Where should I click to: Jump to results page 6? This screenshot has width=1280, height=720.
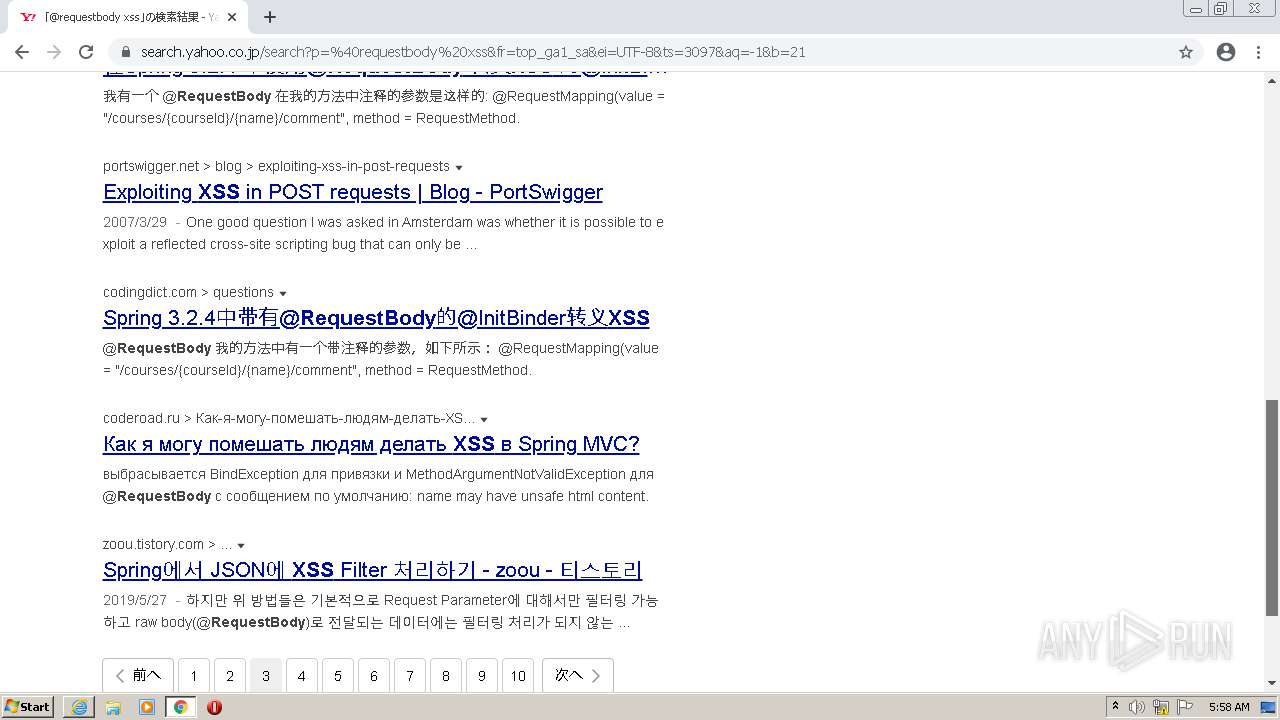(x=374, y=676)
